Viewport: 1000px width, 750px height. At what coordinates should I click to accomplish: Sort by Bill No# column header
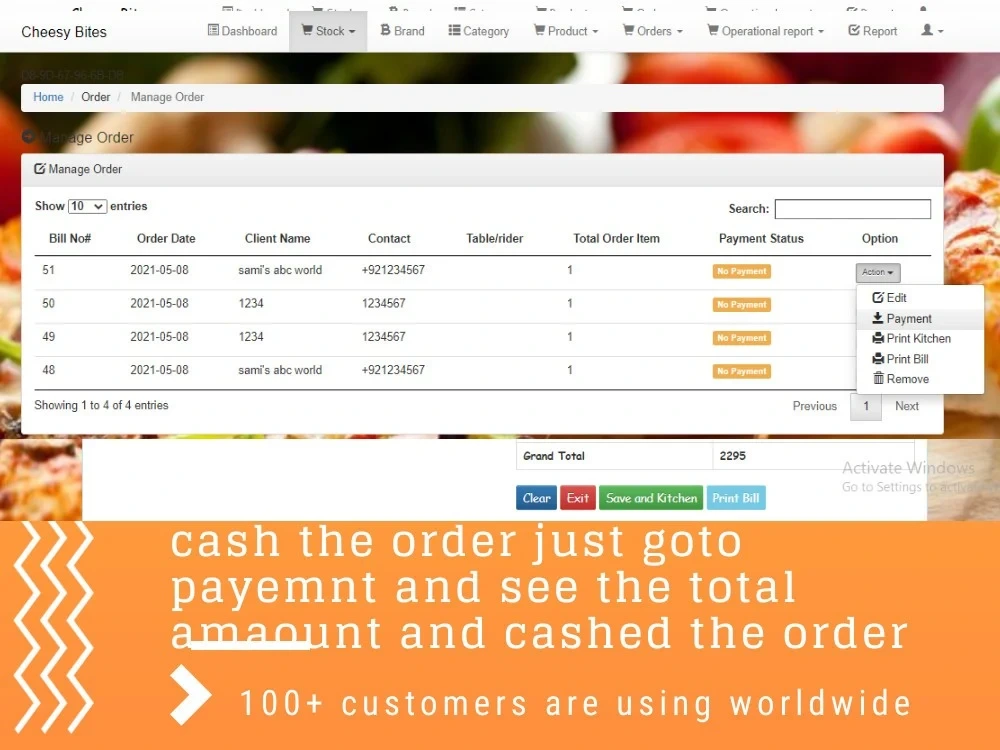70,239
